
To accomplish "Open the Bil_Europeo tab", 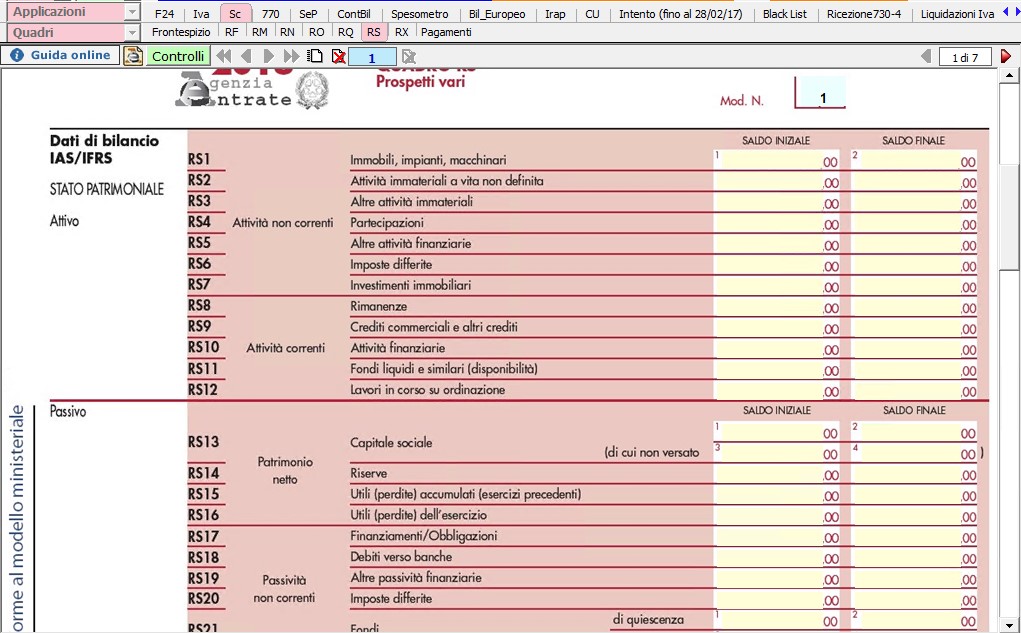I will click(x=497, y=14).
